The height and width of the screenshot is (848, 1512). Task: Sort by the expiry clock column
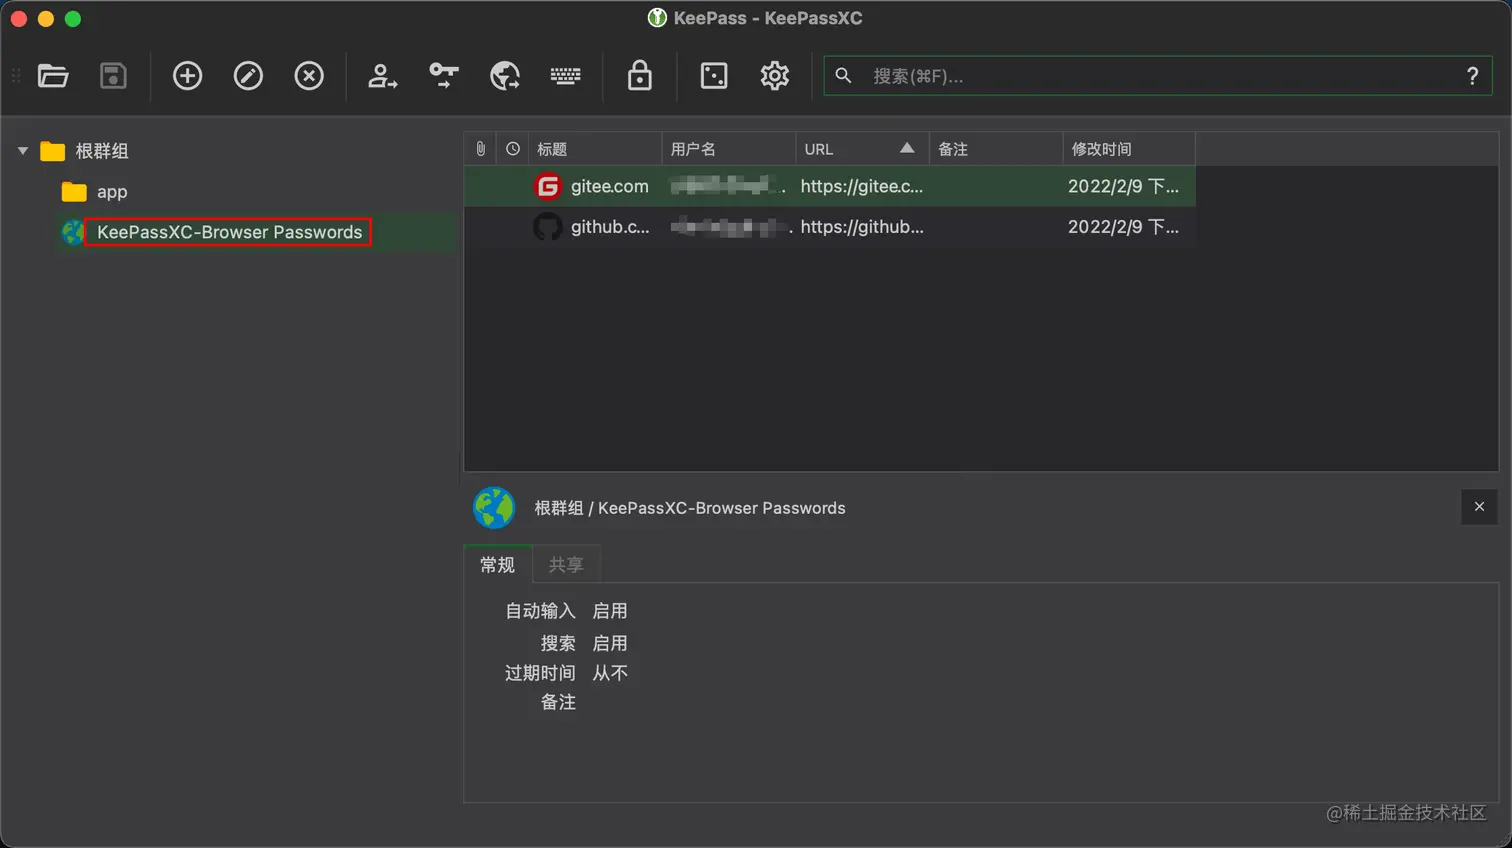point(513,149)
